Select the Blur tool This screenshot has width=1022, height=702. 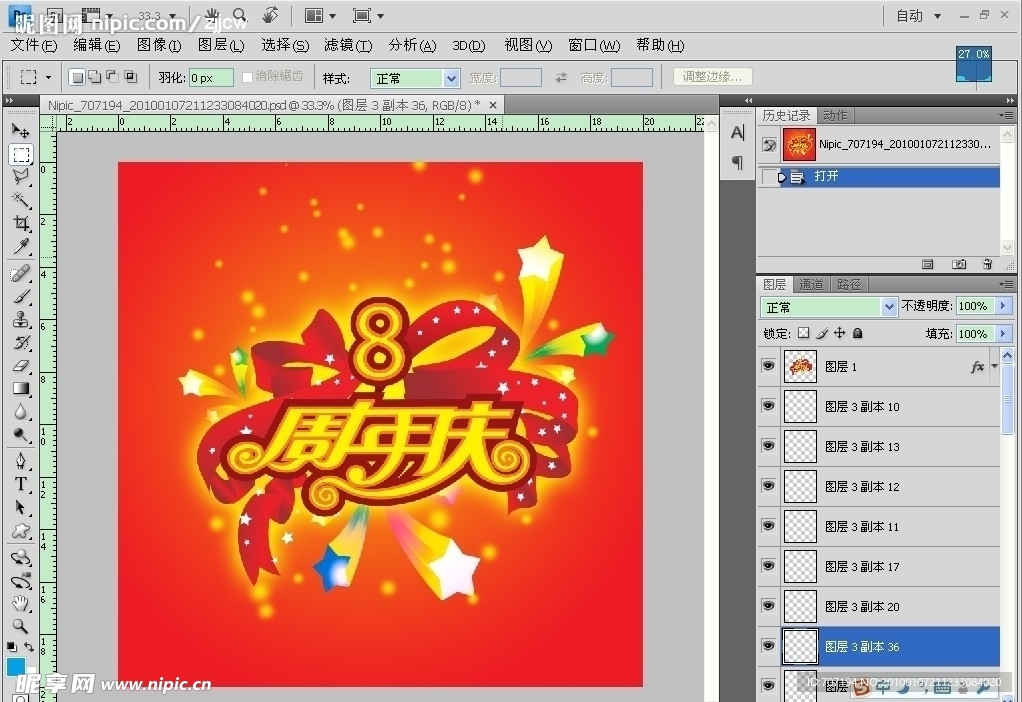tap(21, 412)
